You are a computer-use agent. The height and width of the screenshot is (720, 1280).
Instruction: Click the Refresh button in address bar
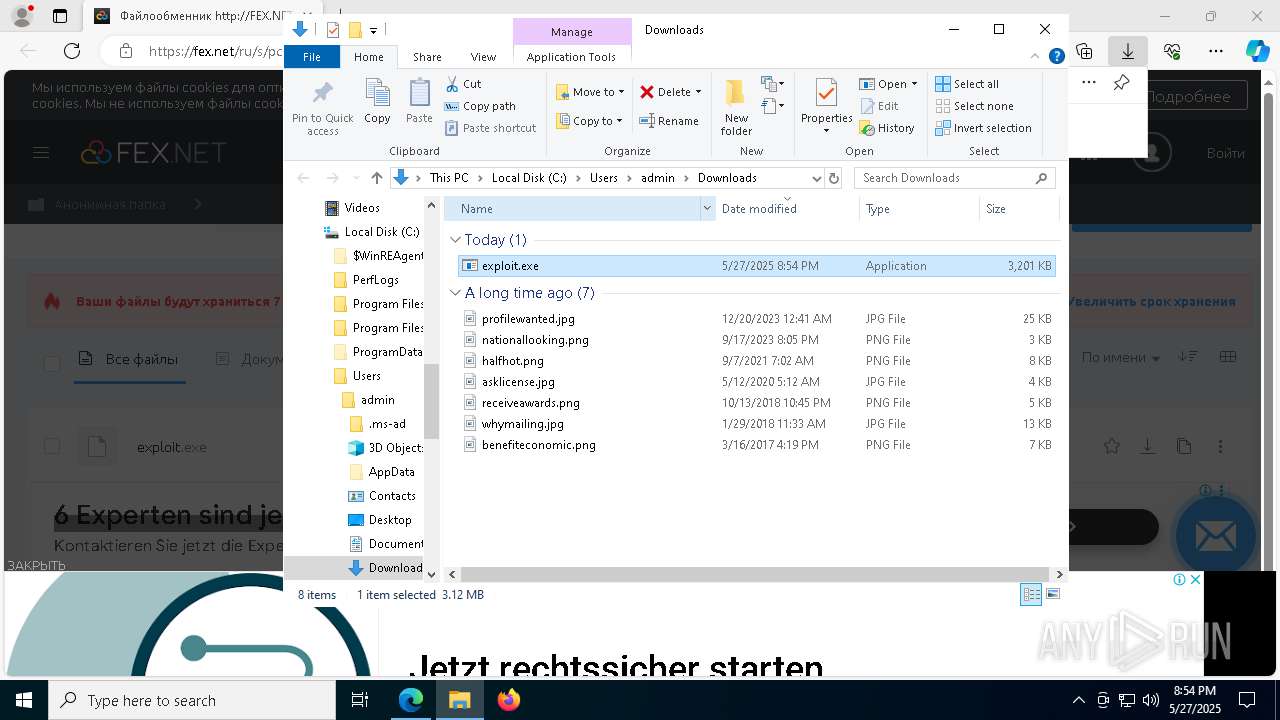pos(834,178)
